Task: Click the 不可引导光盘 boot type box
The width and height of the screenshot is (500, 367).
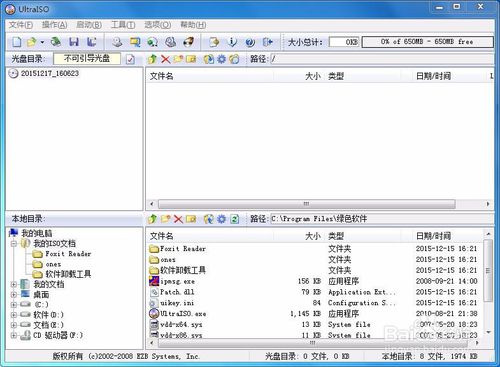Action: click(x=87, y=59)
